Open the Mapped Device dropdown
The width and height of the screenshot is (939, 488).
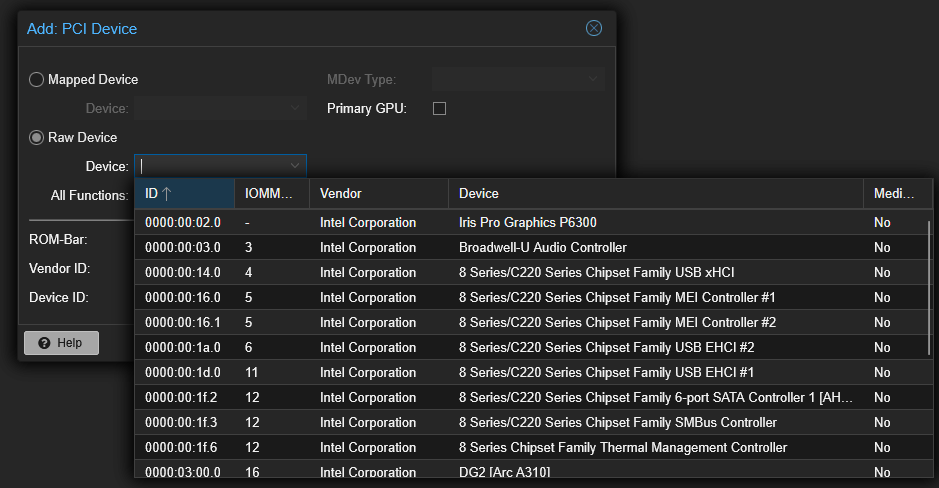(x=220, y=108)
